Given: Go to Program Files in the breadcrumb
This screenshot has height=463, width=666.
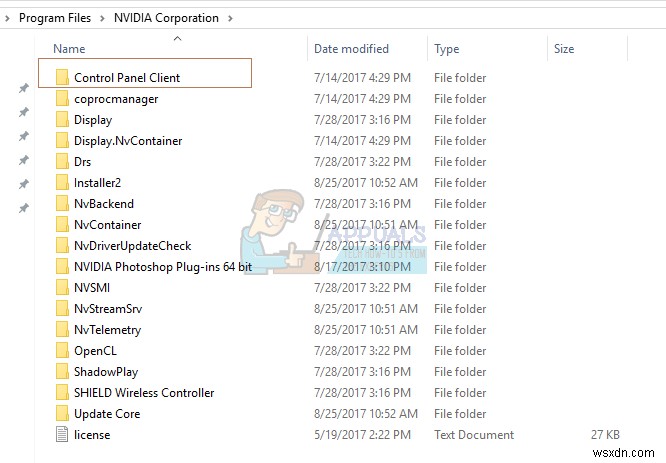Looking at the screenshot, I should tap(55, 18).
